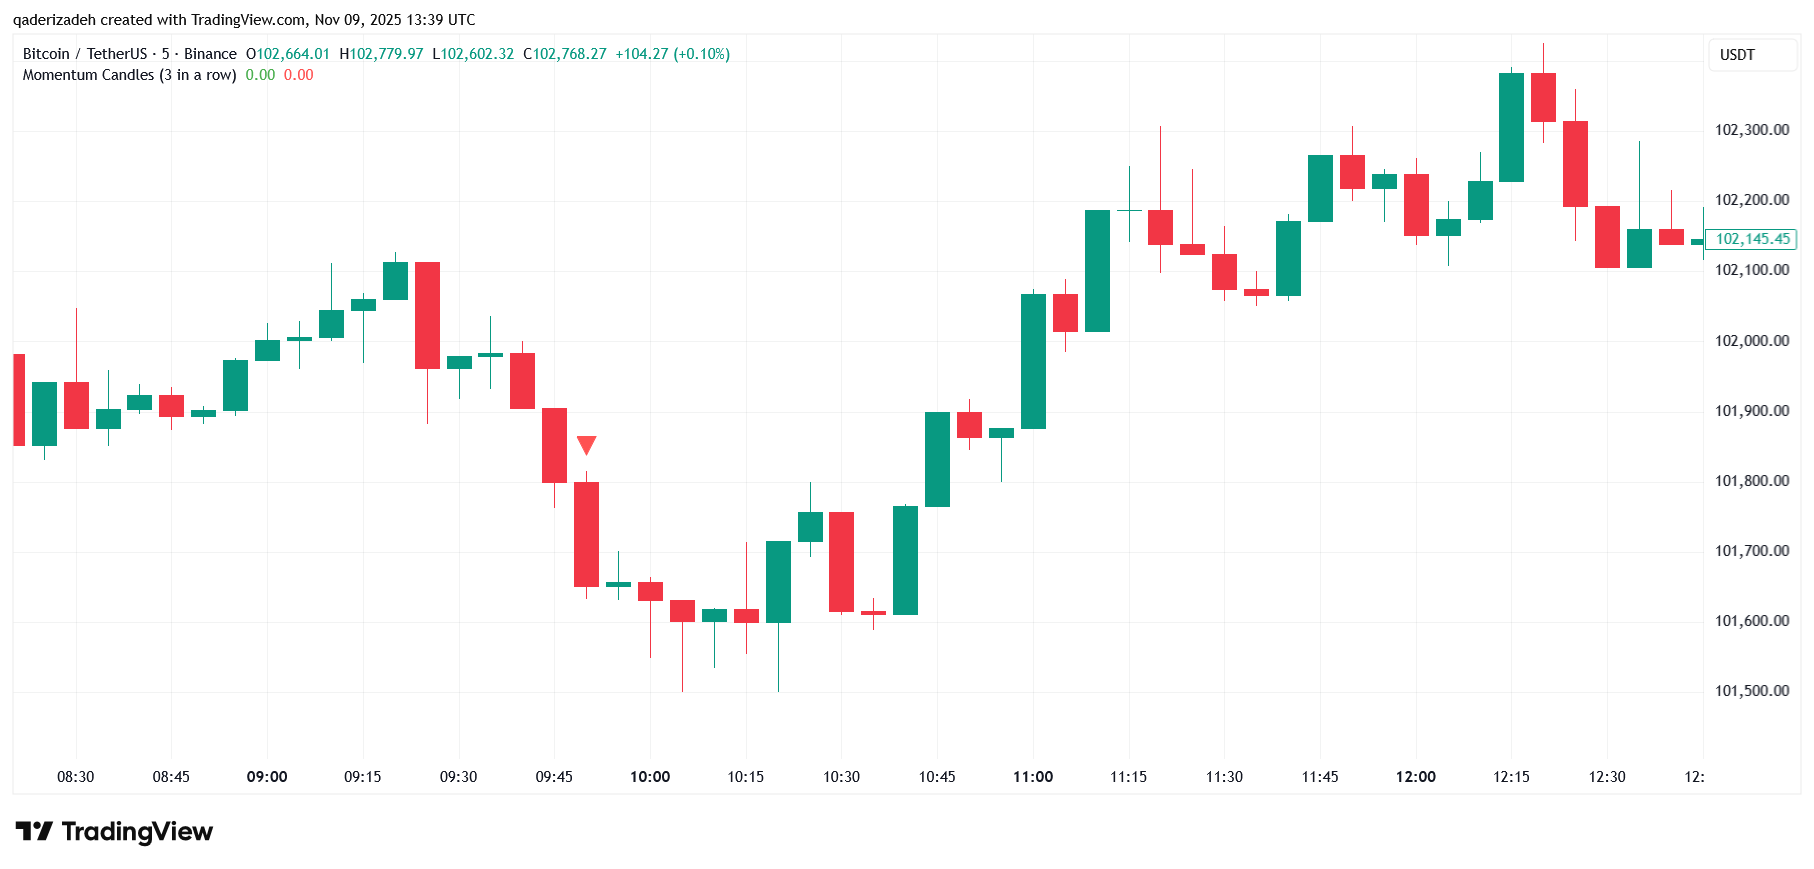
Task: Click the Binance exchange name in header
Action: pos(210,54)
